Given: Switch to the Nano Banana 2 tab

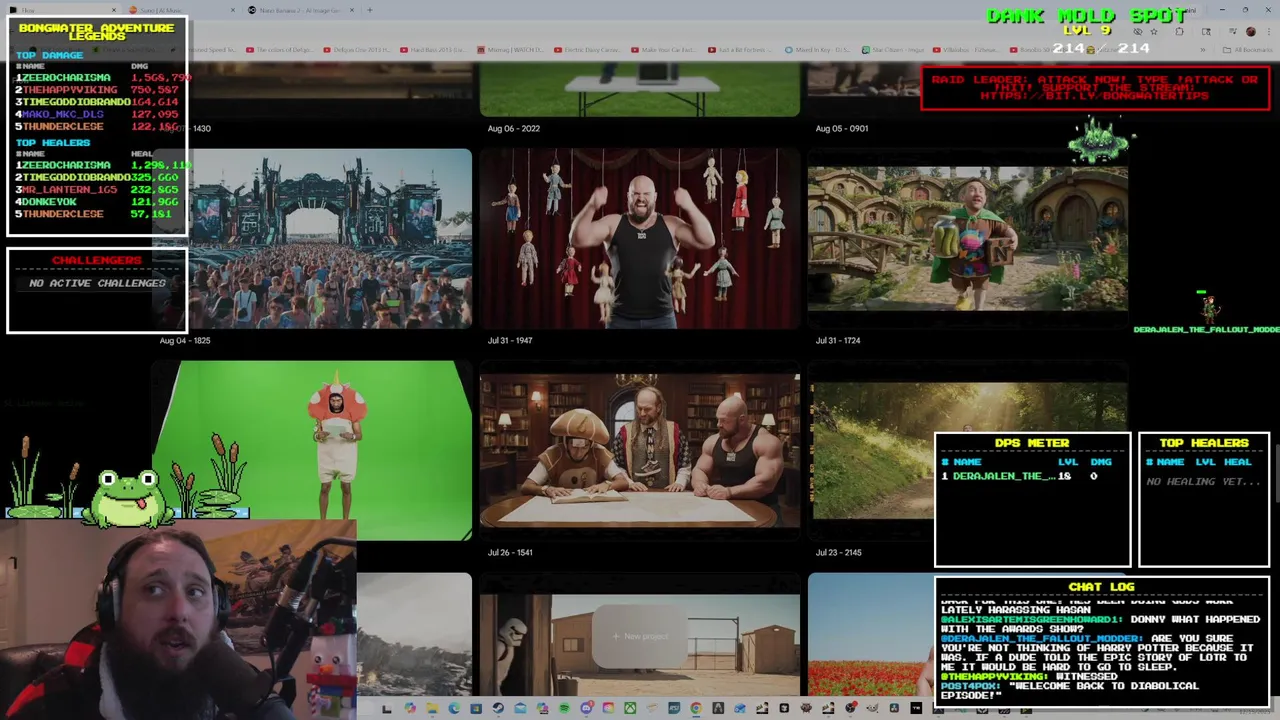Looking at the screenshot, I should tap(300, 10).
